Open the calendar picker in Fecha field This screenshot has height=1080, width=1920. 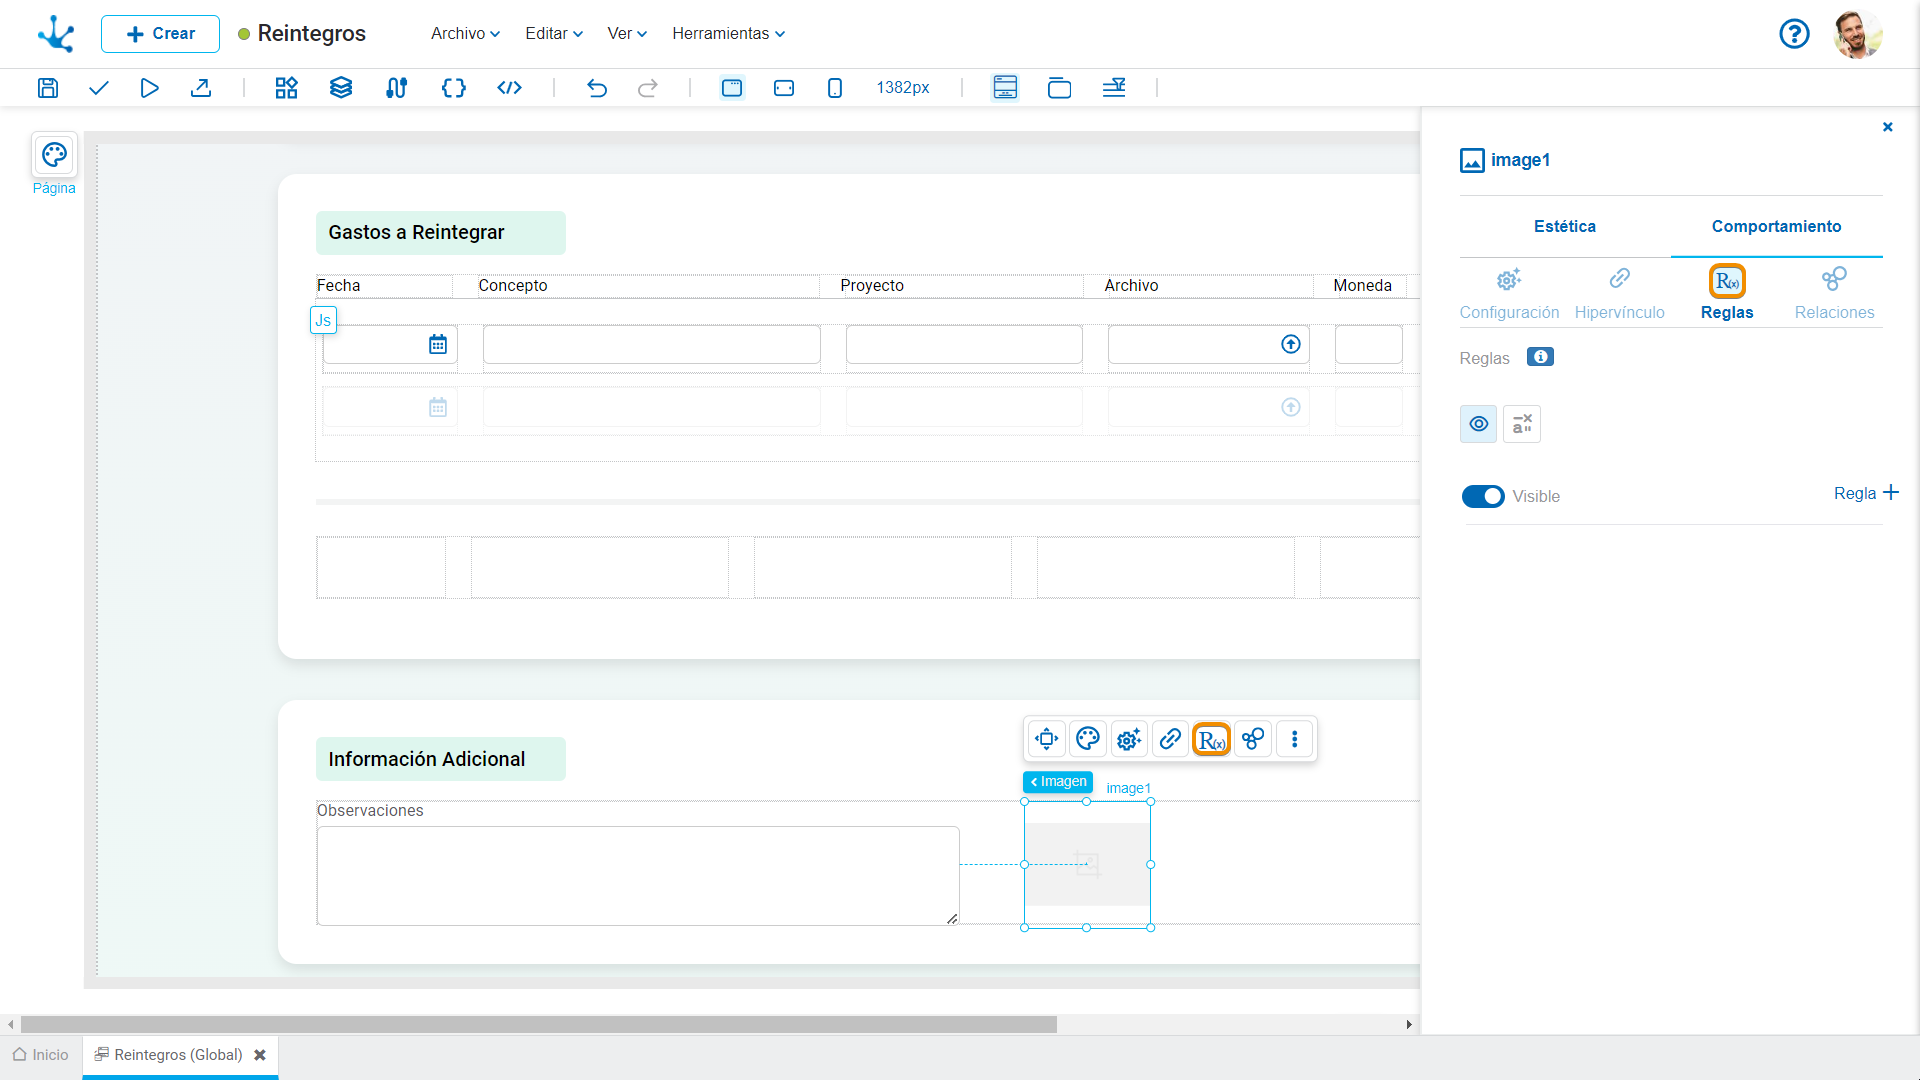[x=438, y=344]
